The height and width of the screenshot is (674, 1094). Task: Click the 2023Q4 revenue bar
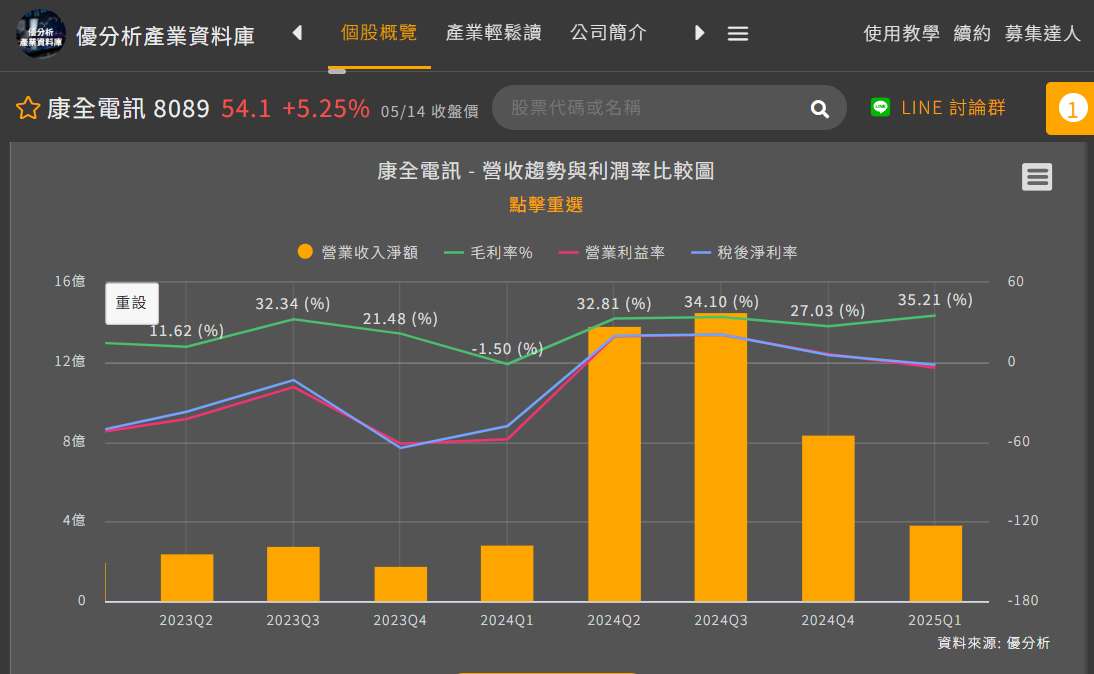[x=400, y=584]
